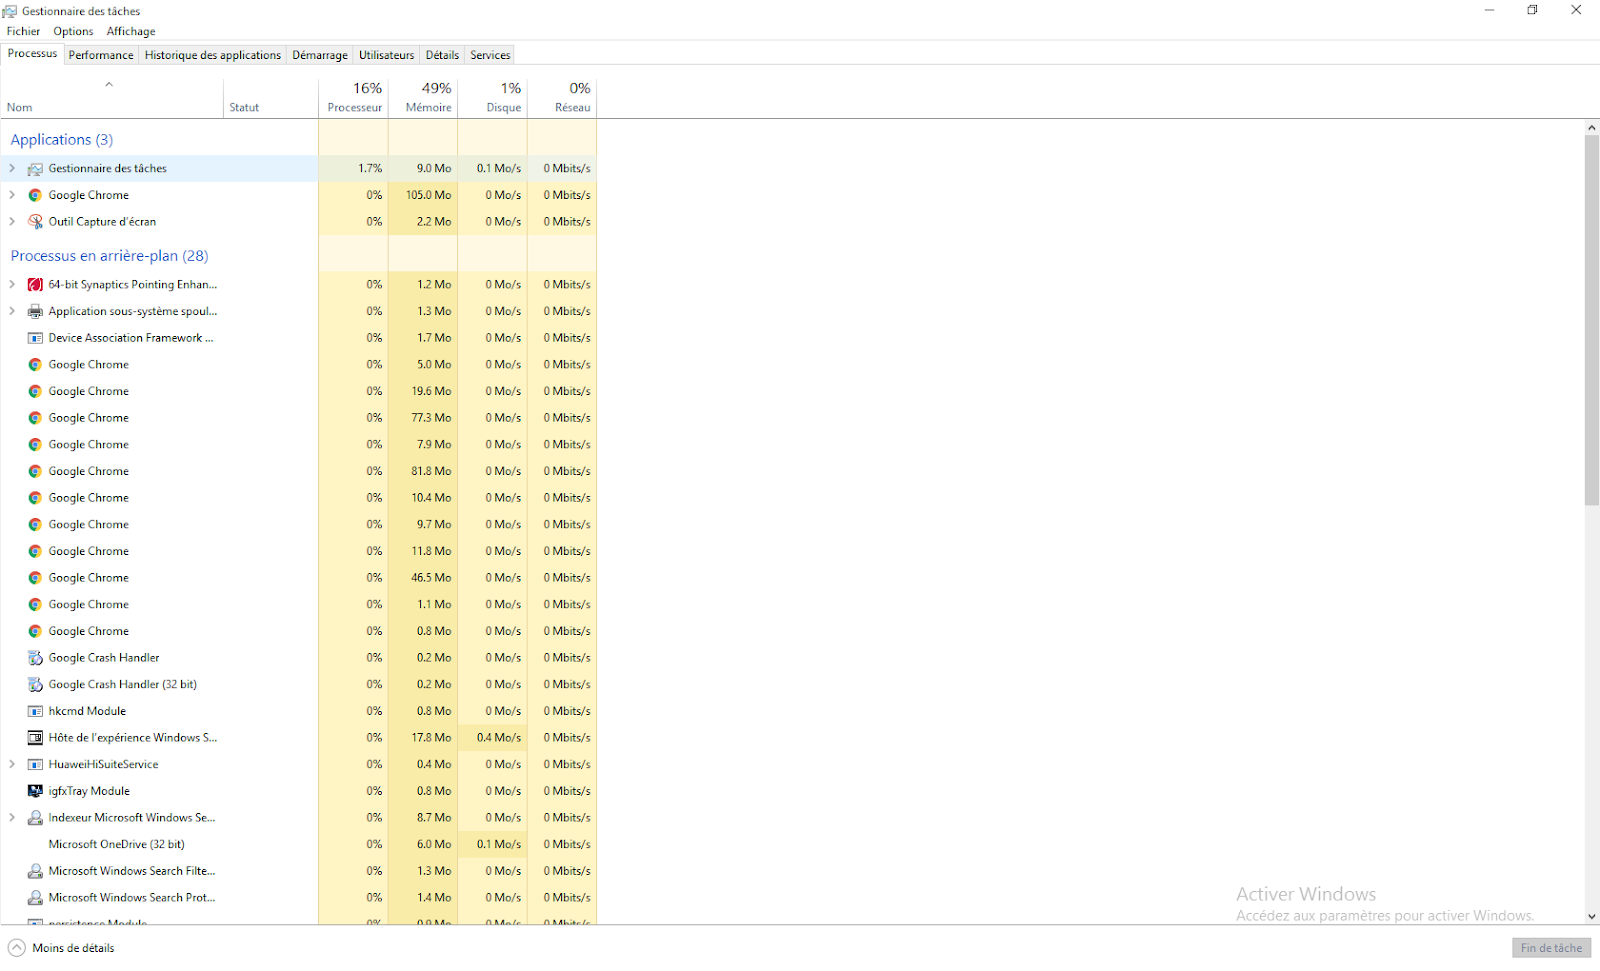
Task: Expand the Google Chrome application row
Action: [12, 195]
